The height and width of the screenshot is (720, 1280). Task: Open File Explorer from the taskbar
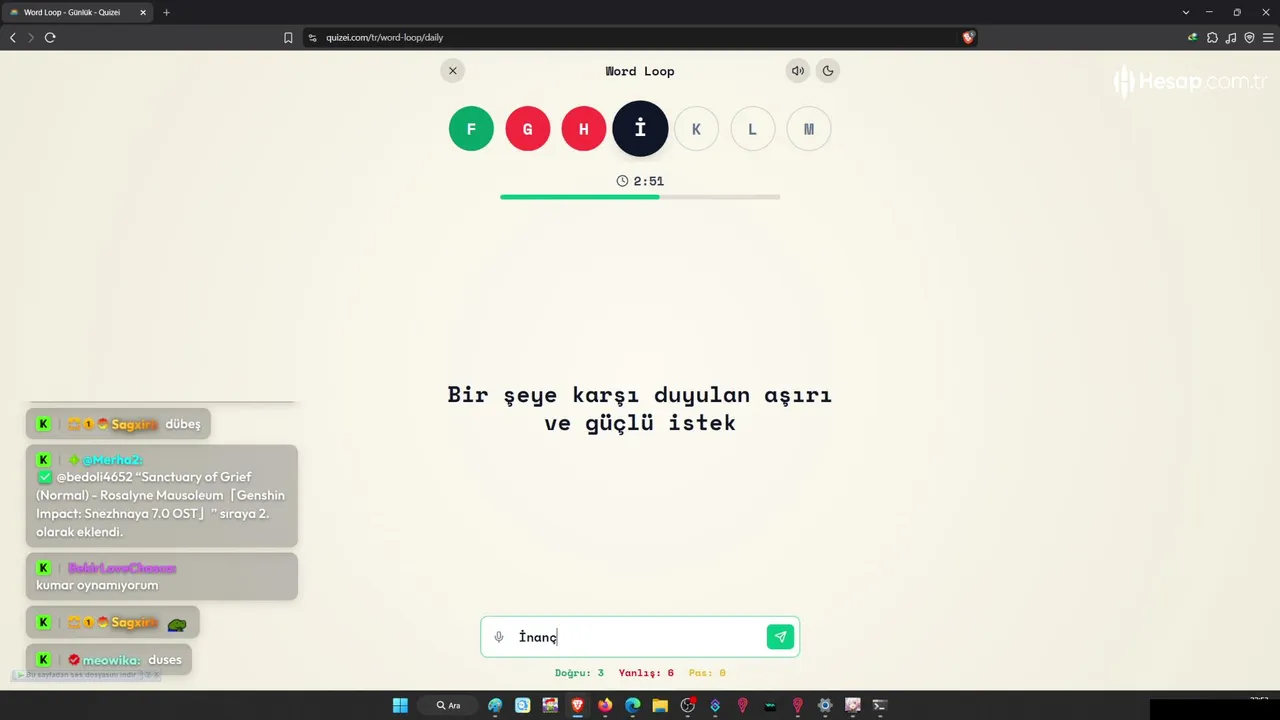coord(660,705)
